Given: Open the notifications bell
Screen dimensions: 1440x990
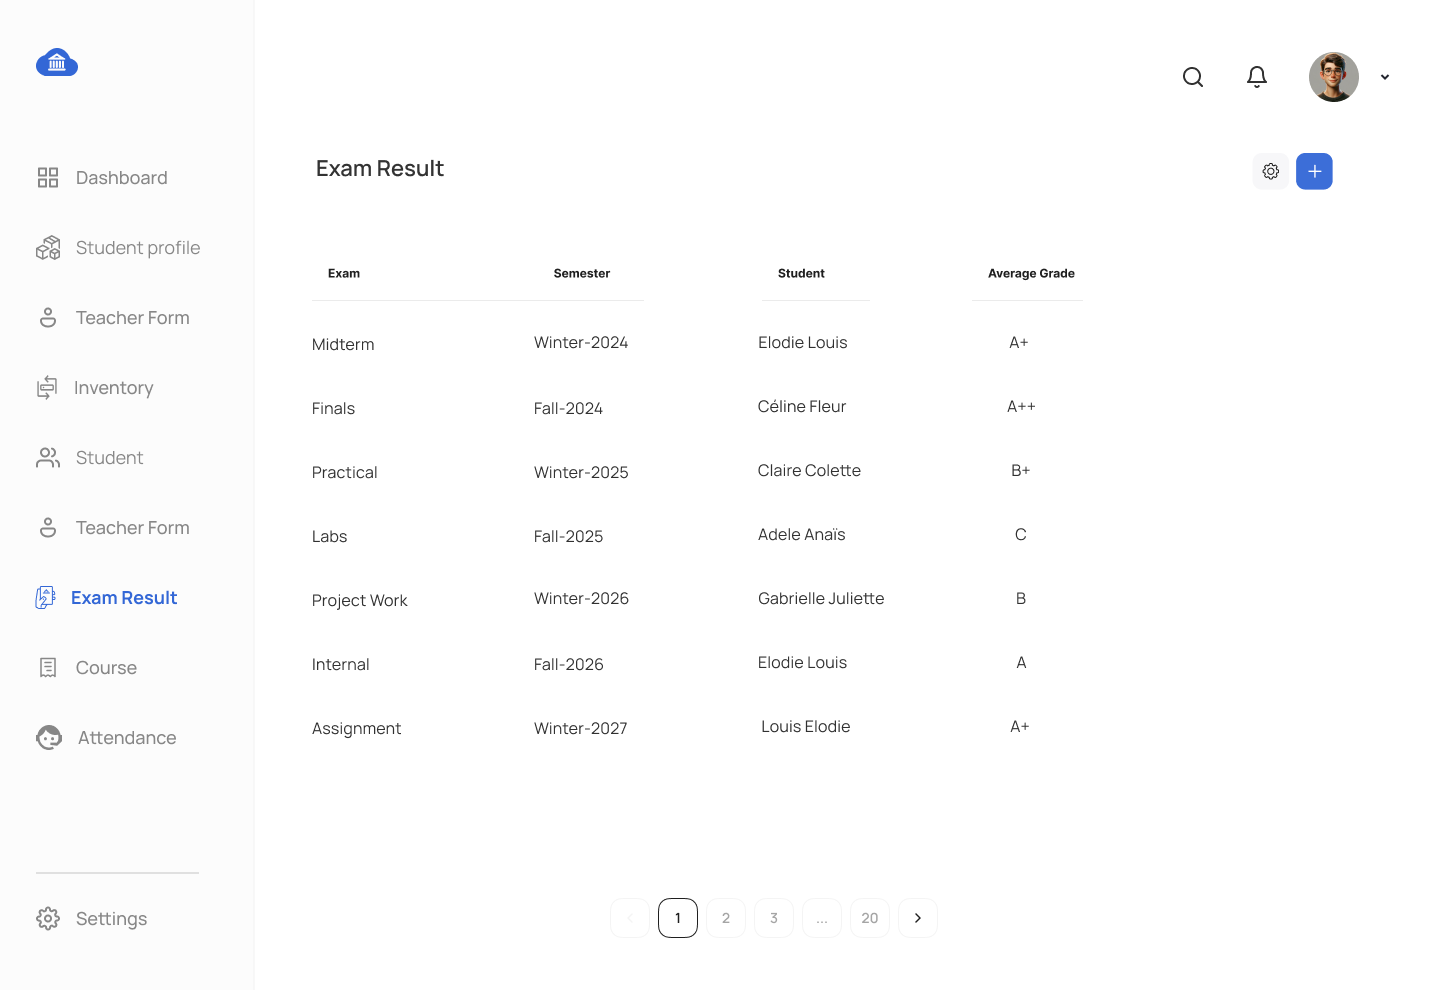Looking at the screenshot, I should [x=1257, y=77].
